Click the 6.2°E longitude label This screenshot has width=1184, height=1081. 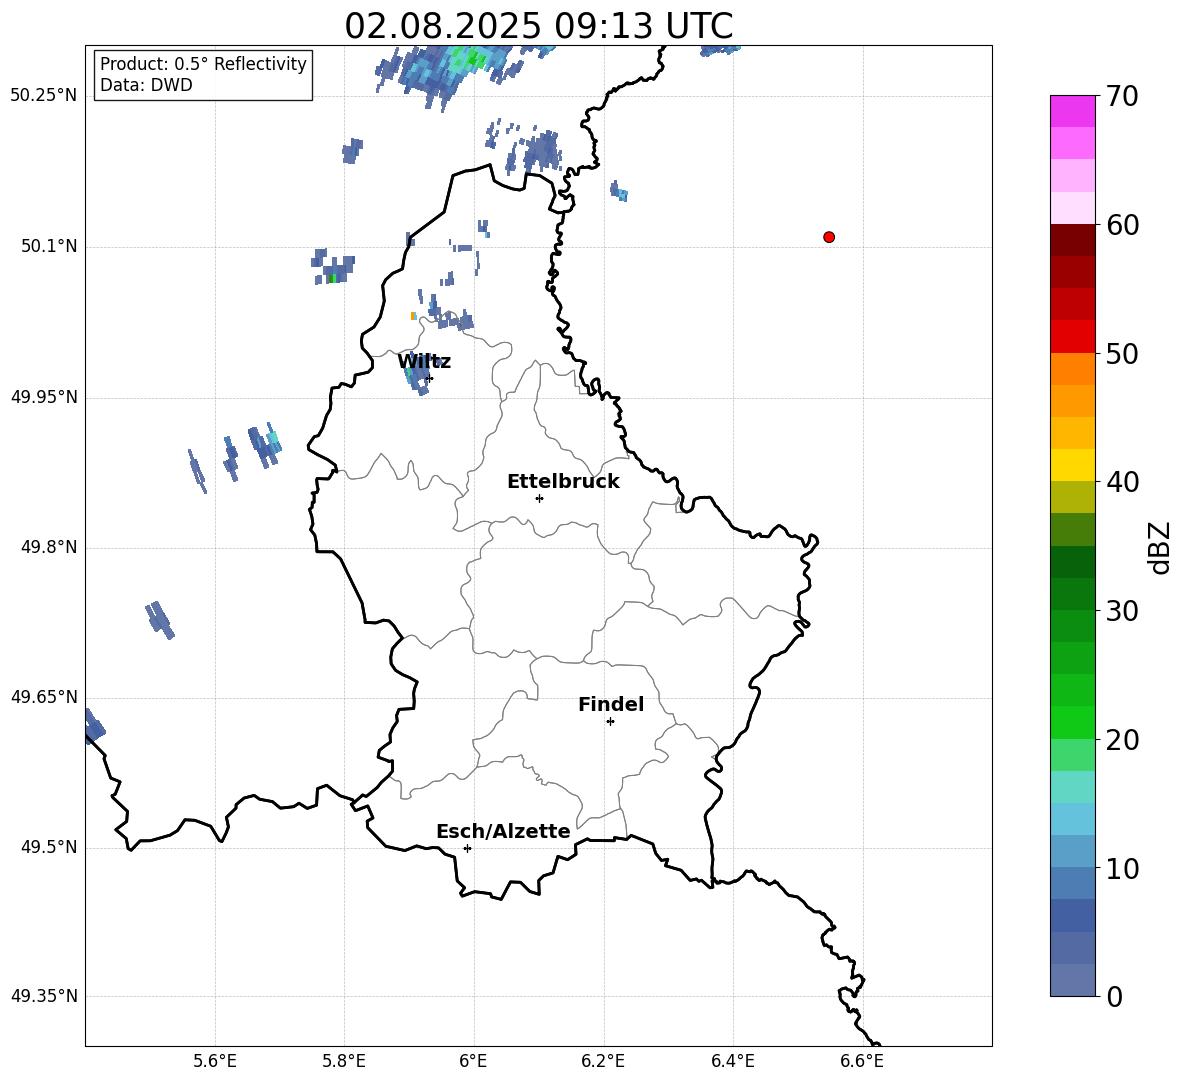click(x=603, y=1061)
